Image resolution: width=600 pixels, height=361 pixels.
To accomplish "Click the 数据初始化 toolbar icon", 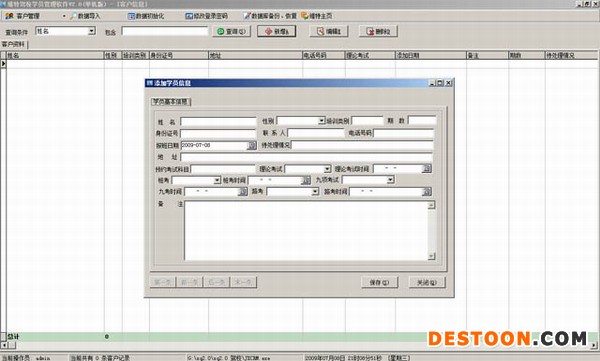I will [131, 16].
